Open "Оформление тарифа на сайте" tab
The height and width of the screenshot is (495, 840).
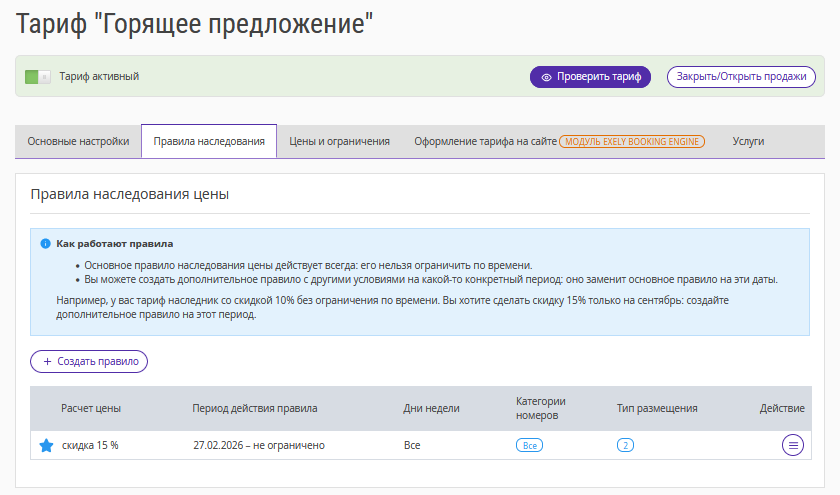tap(485, 142)
